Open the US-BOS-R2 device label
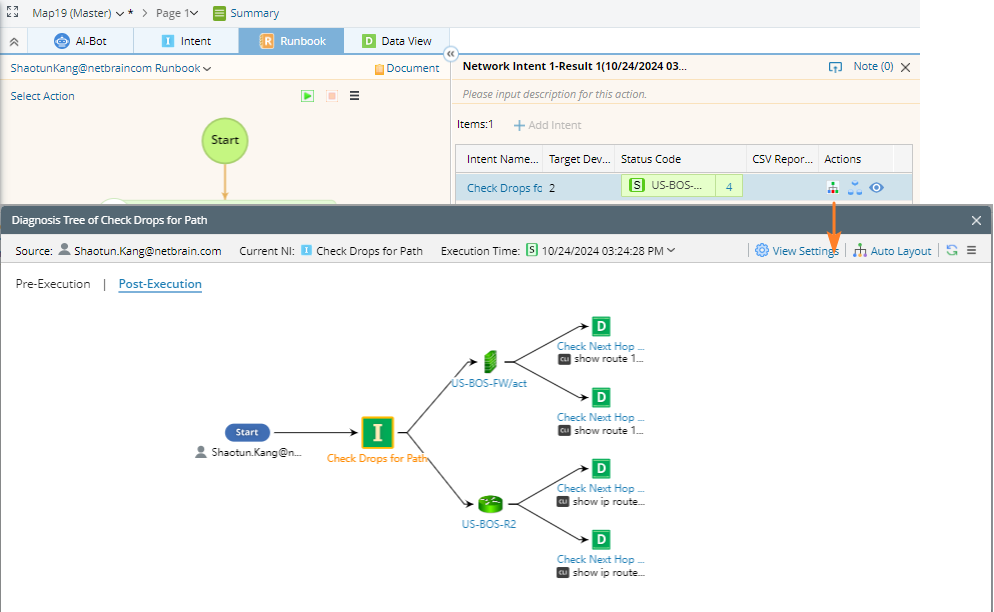Viewport: 994px width, 612px height. pyautogui.click(x=489, y=524)
